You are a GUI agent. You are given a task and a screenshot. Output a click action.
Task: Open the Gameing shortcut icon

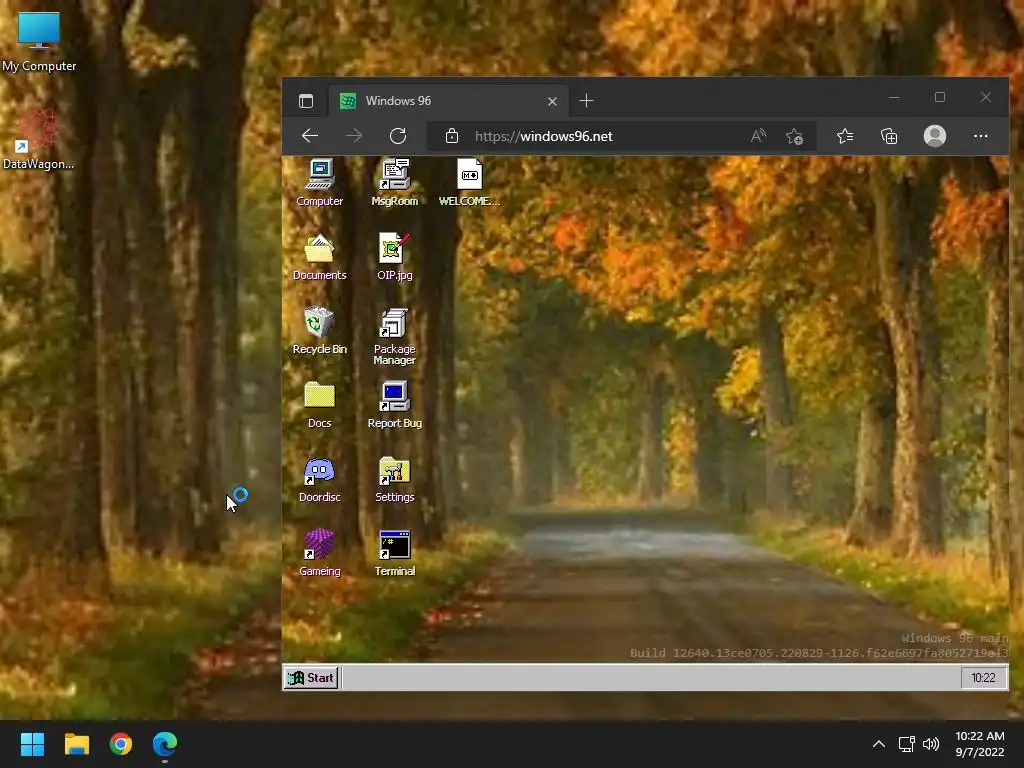[x=319, y=552]
